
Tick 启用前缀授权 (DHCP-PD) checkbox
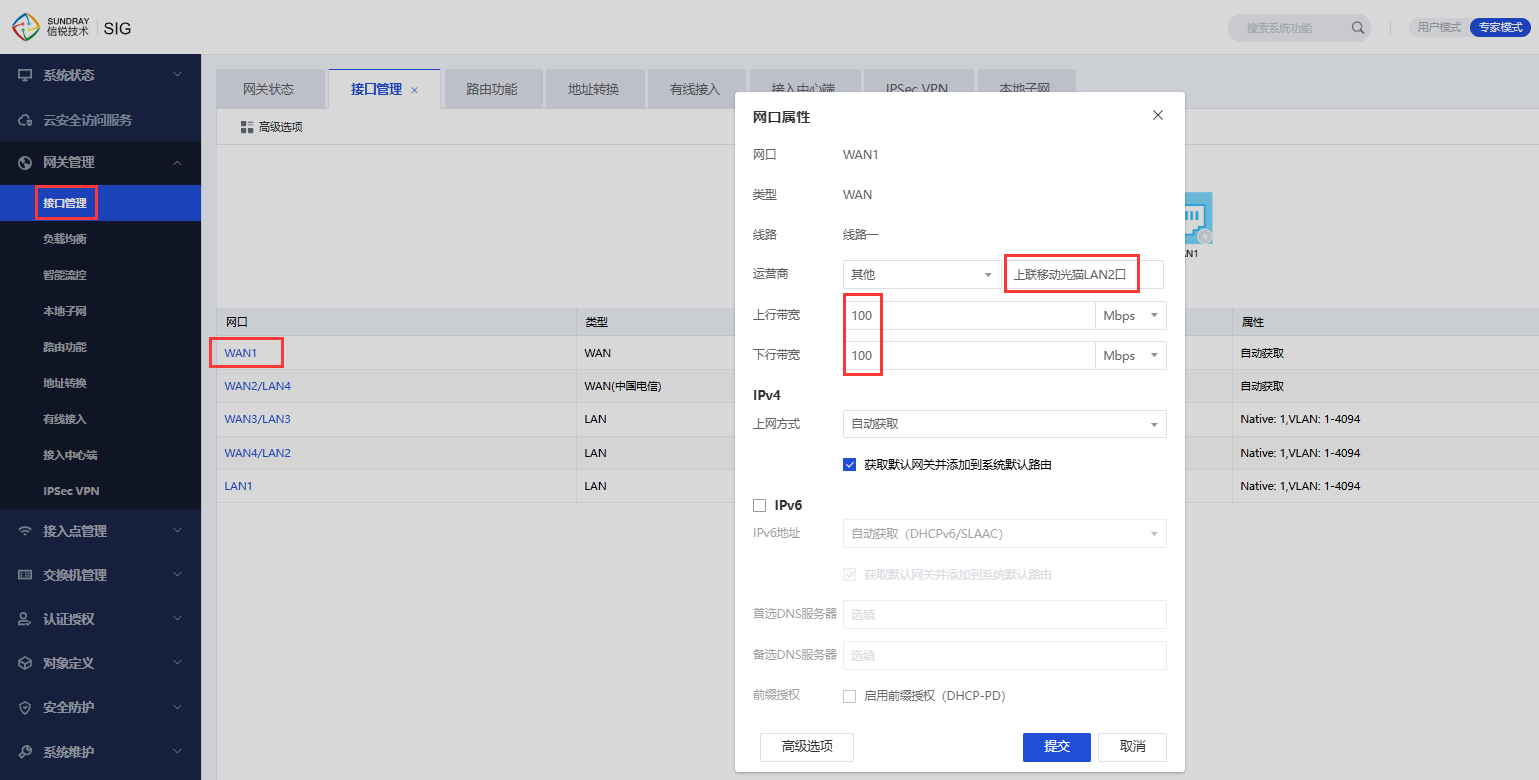850,696
